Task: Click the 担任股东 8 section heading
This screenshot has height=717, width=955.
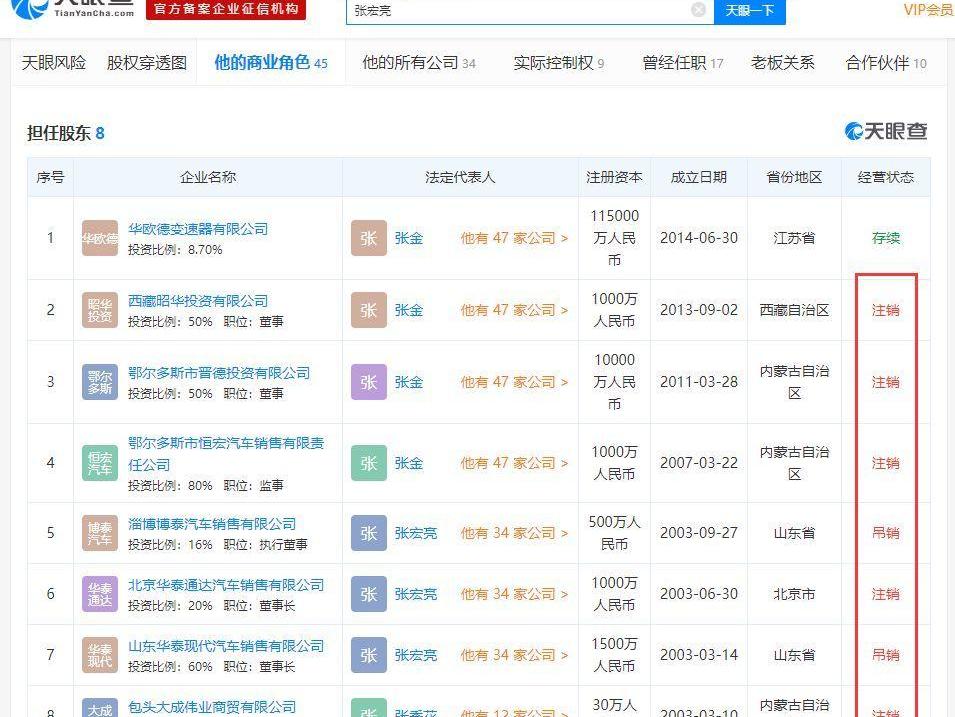Action: [x=66, y=133]
